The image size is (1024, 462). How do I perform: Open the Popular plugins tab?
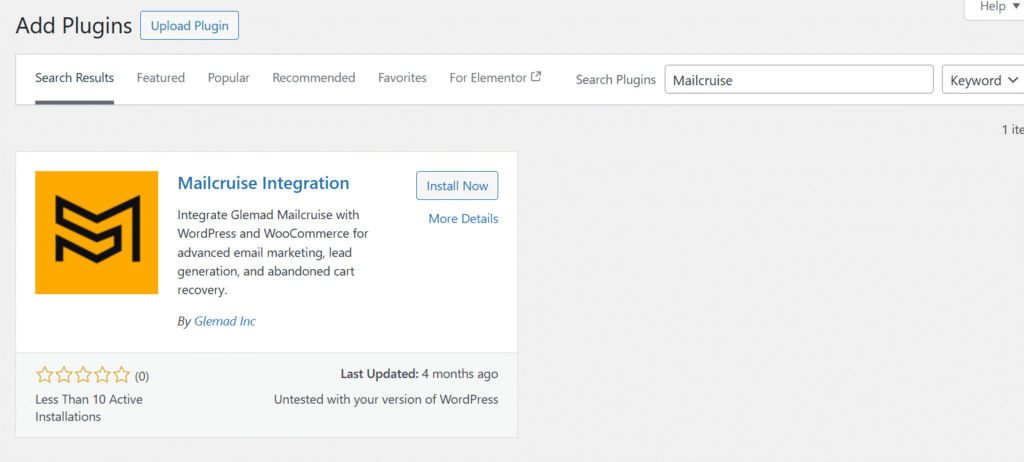click(229, 78)
